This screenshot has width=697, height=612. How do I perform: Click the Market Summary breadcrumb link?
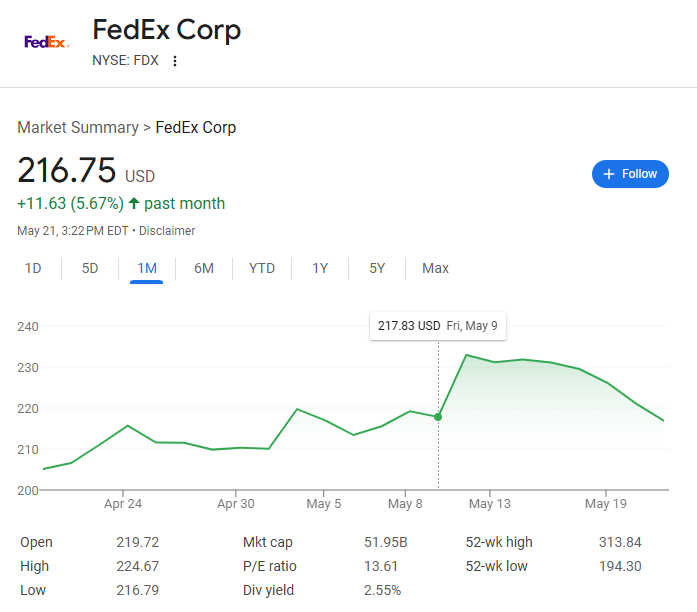pyautogui.click(x=77, y=127)
